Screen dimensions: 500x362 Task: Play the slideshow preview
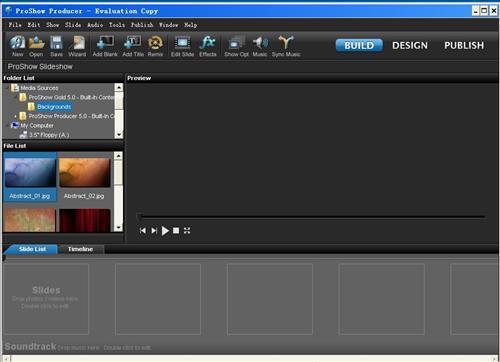(165, 231)
